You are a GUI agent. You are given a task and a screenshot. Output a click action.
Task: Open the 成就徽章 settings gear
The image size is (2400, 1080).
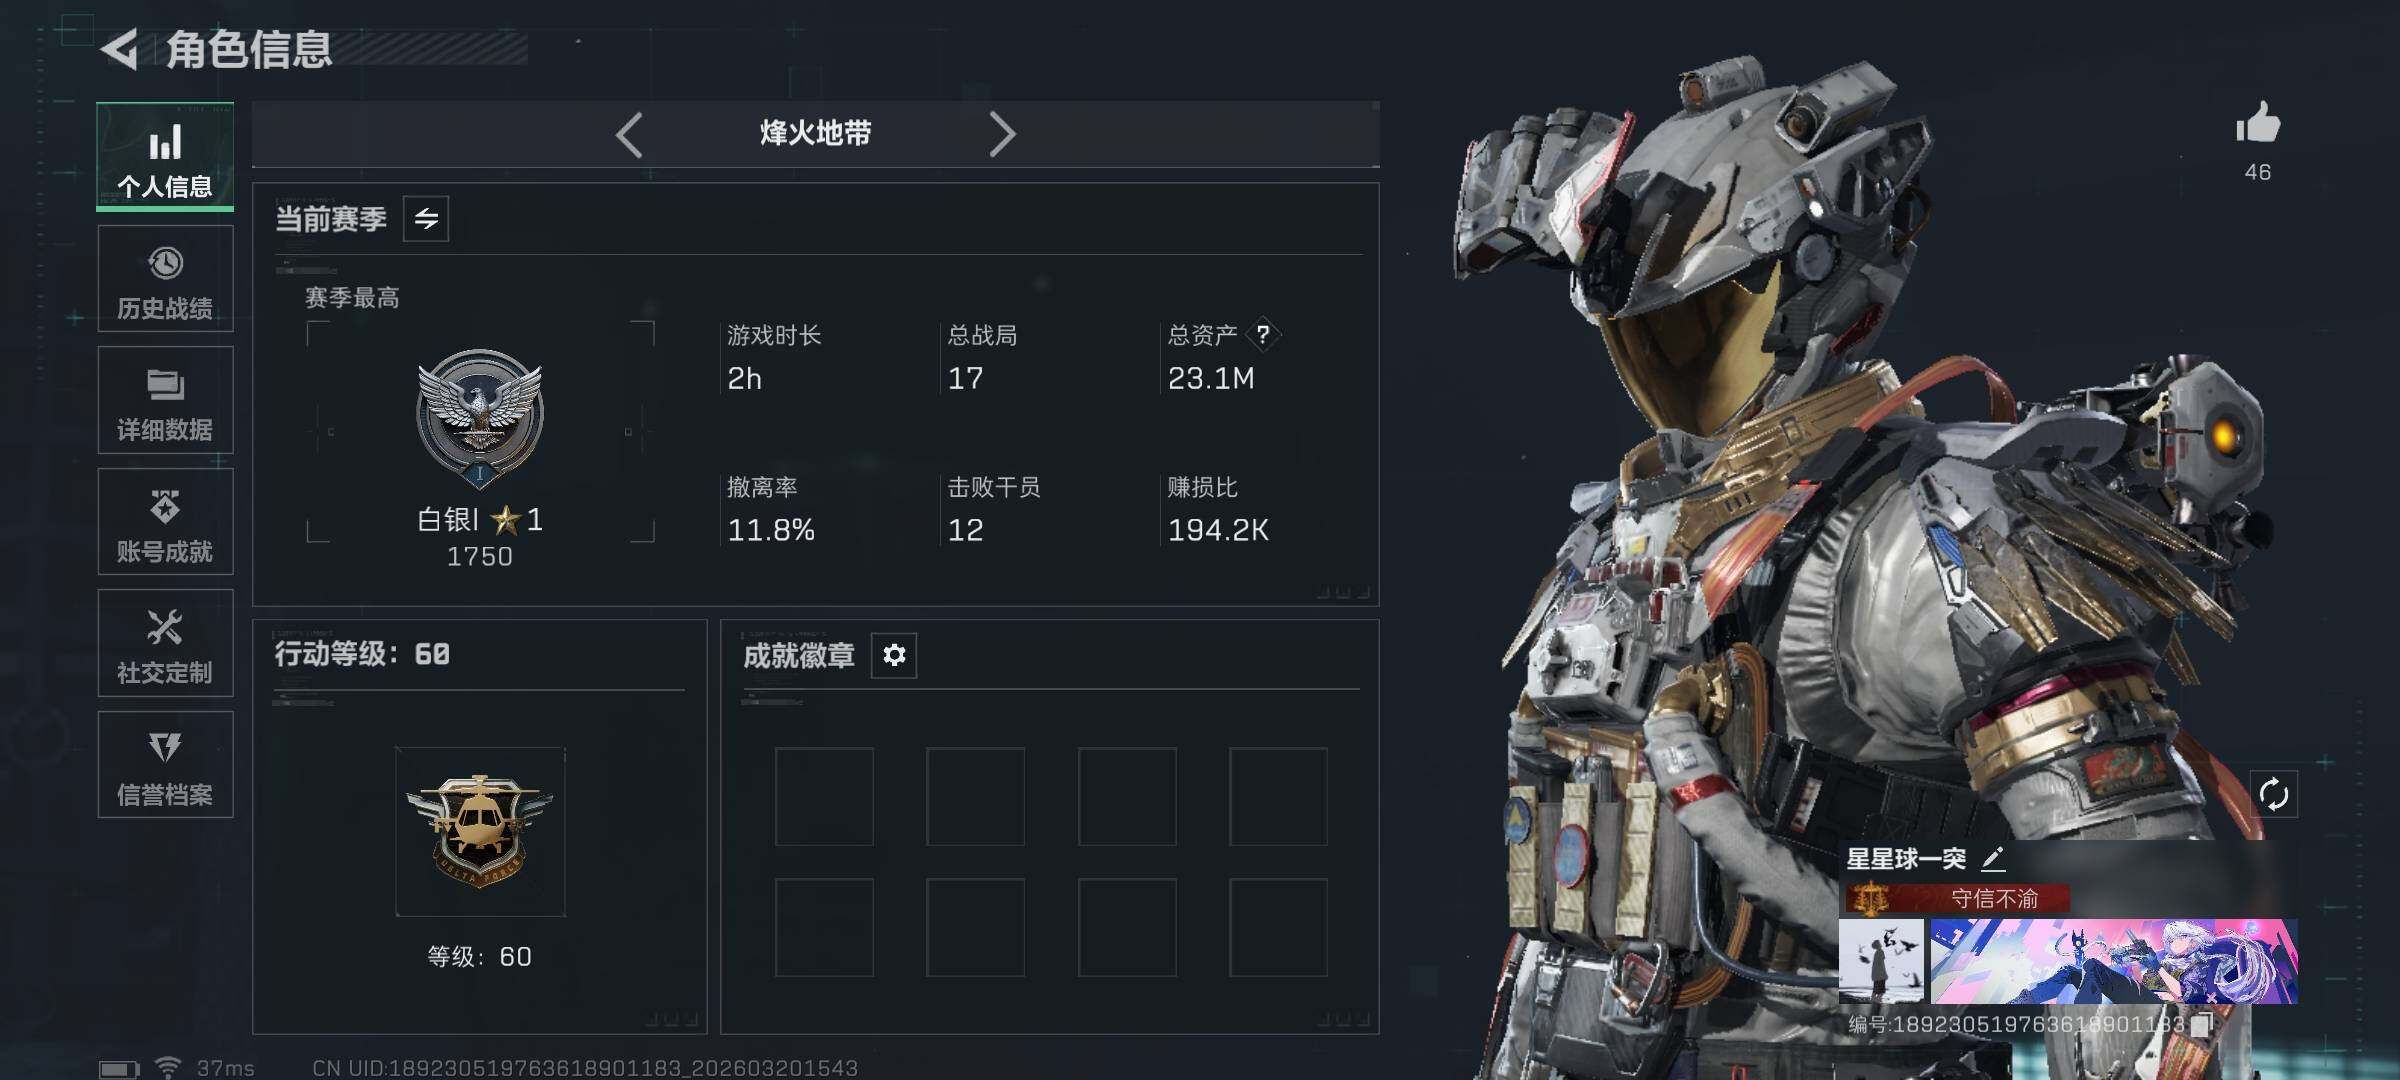tap(894, 655)
